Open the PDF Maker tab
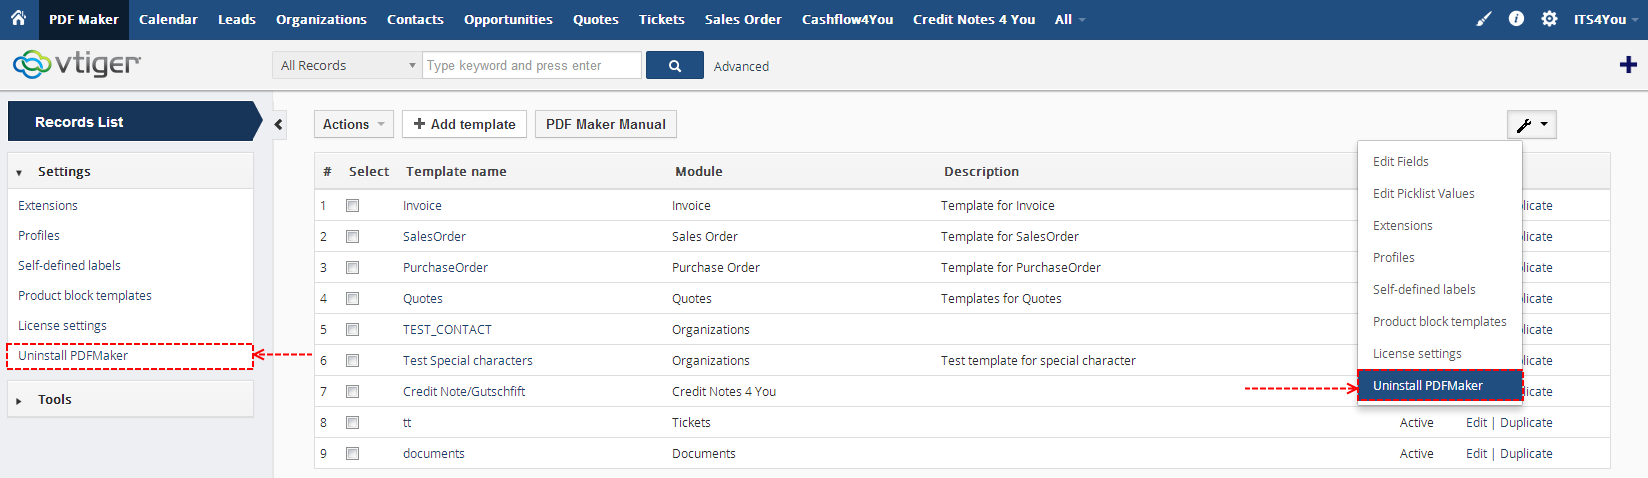1648x478 pixels. pos(84,19)
